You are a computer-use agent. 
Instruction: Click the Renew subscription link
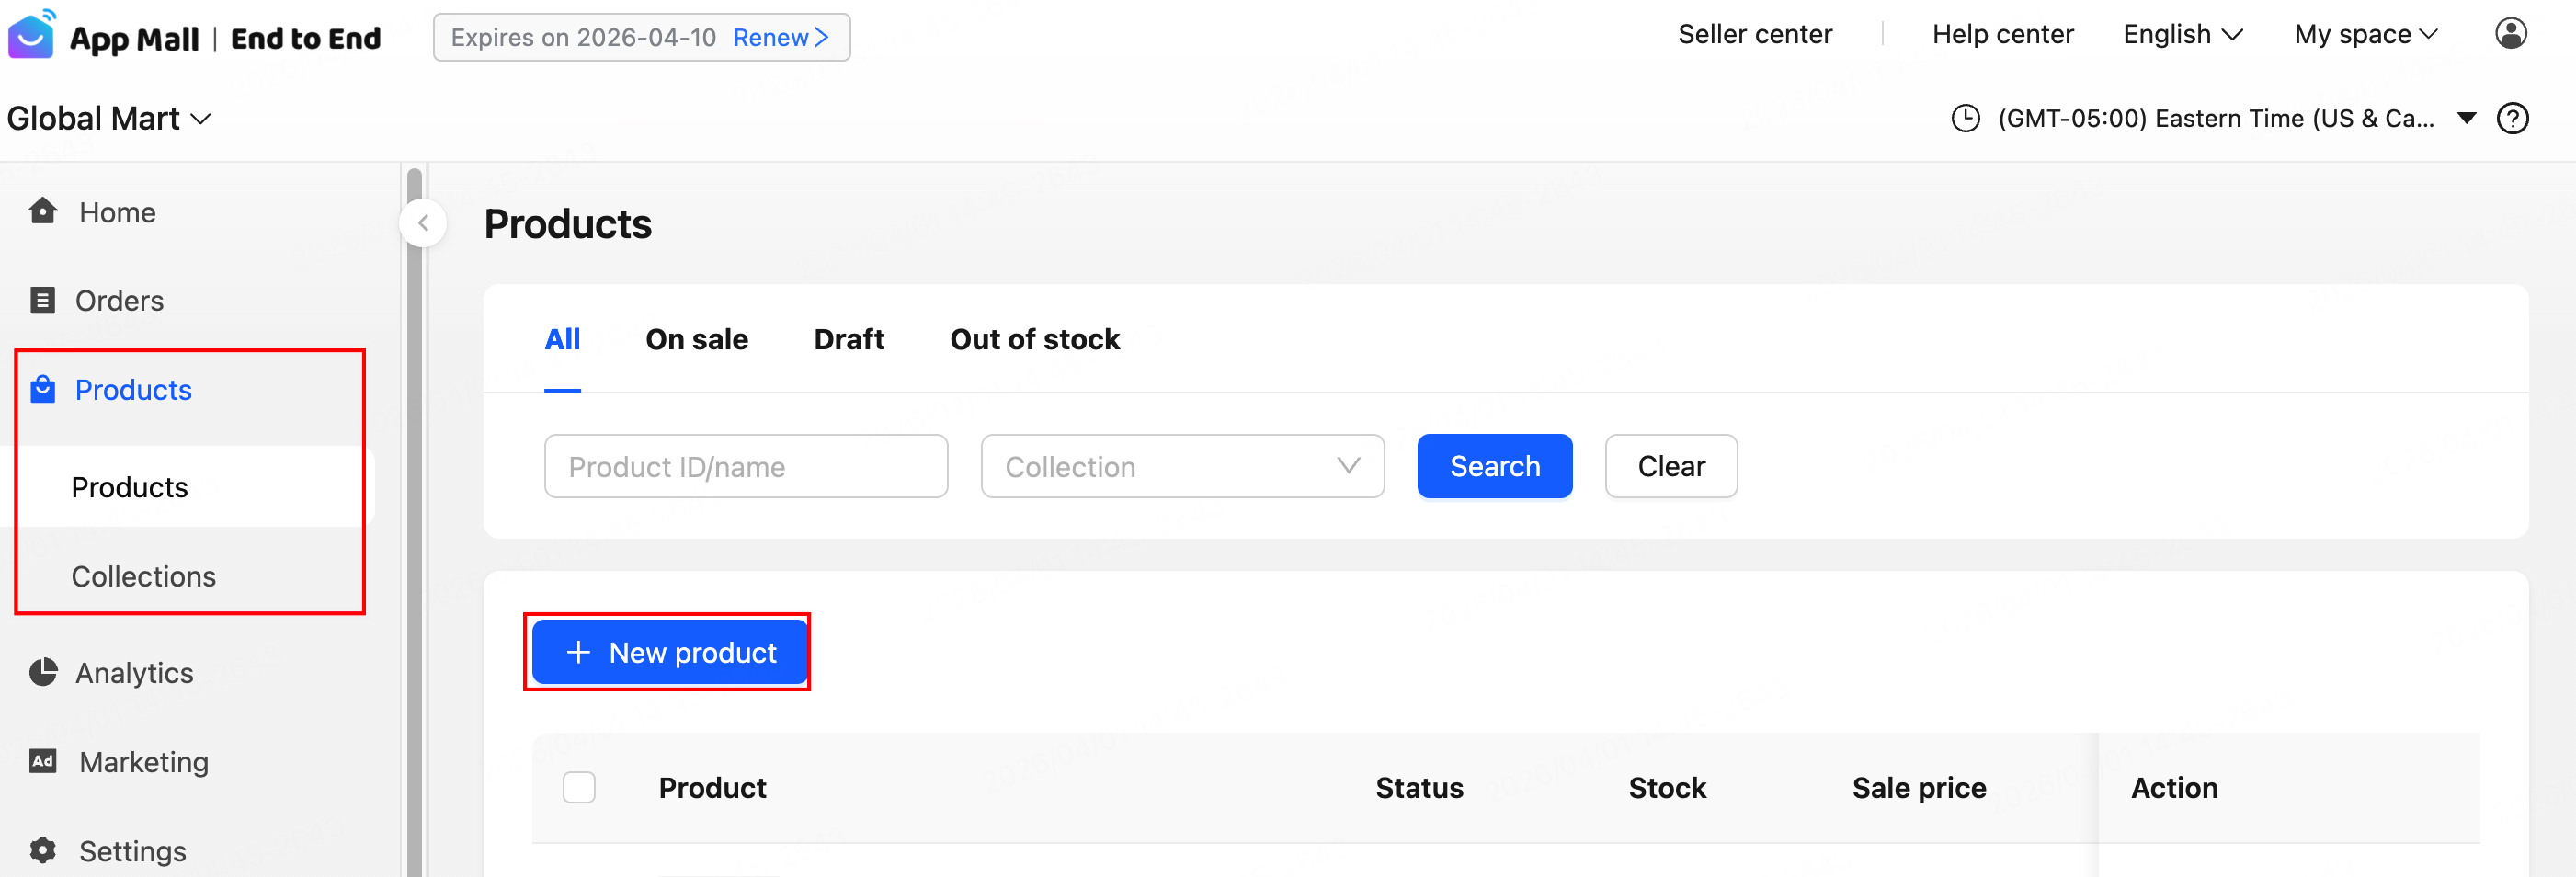(780, 38)
